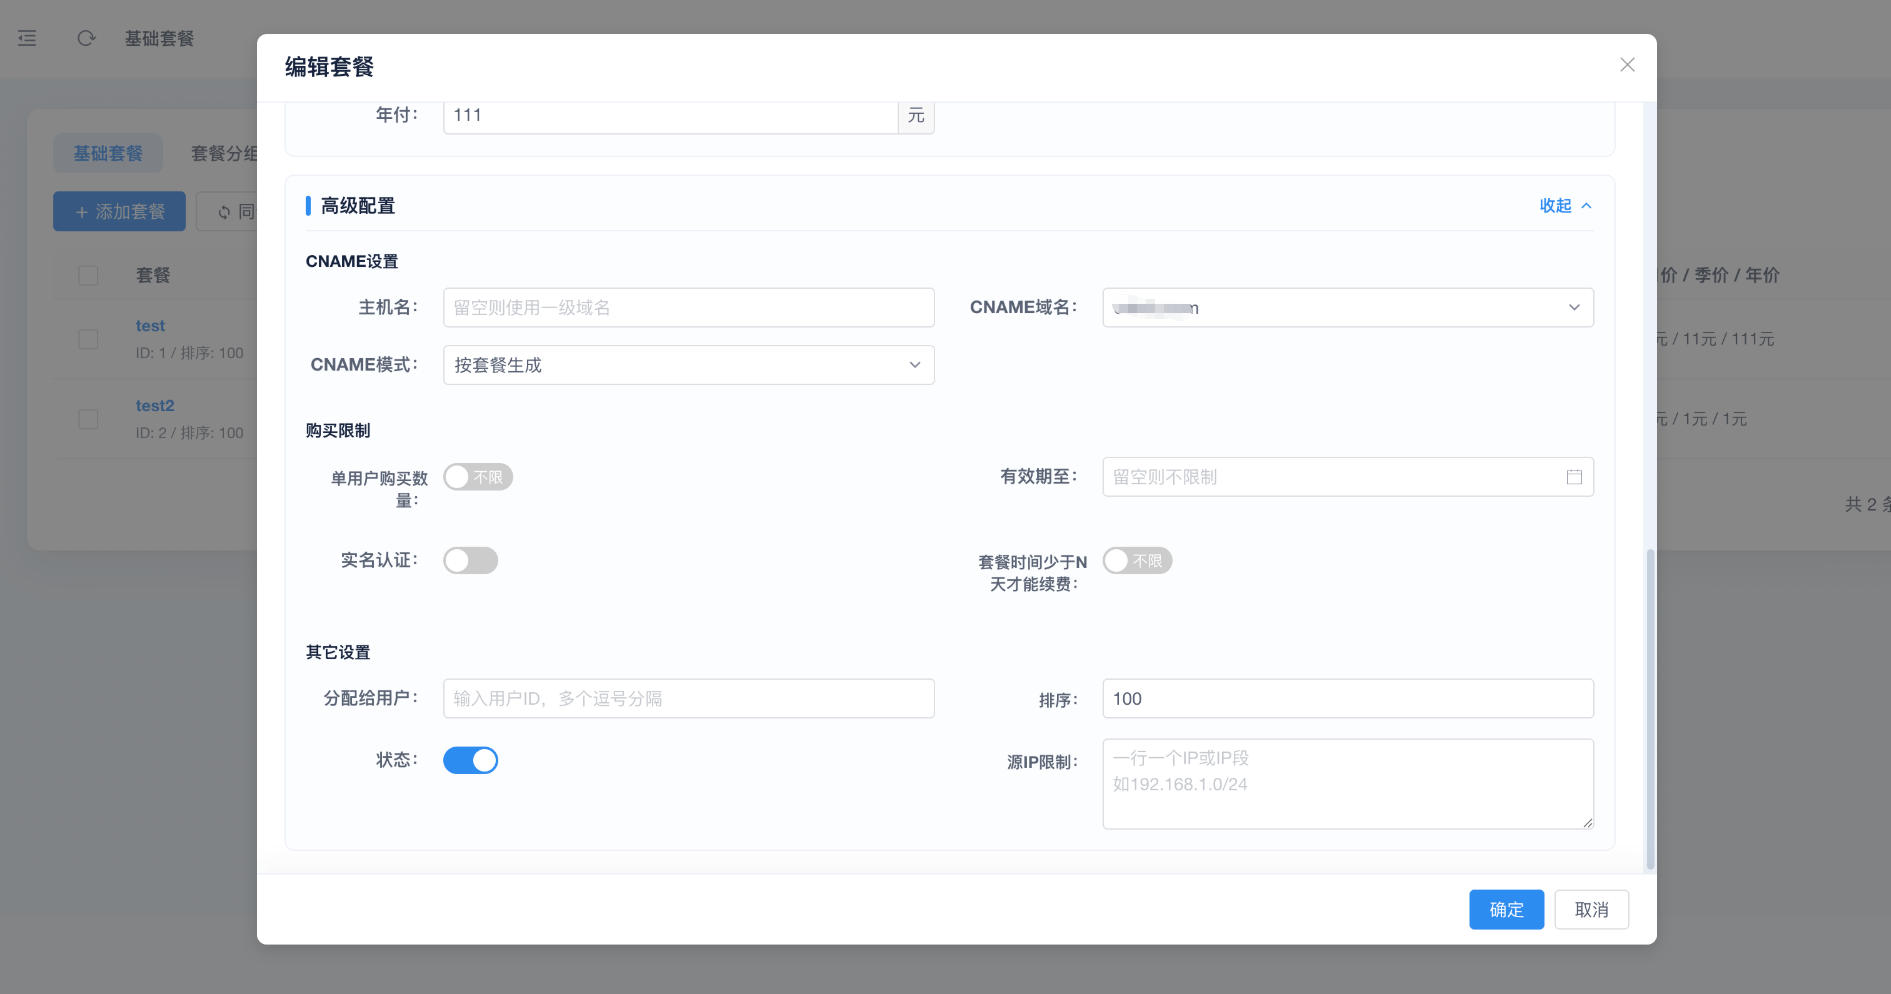Screen dimensions: 1891x994
Task: Click the 套餐 column header
Action: click(x=153, y=275)
